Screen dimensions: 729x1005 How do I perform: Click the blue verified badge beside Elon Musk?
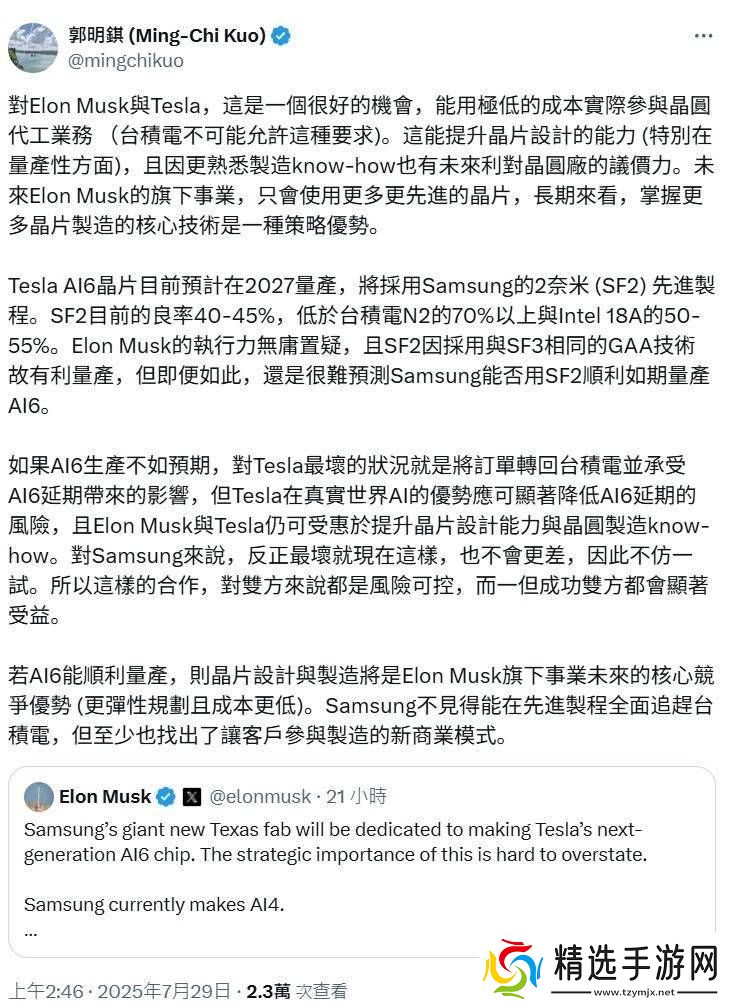(166, 797)
